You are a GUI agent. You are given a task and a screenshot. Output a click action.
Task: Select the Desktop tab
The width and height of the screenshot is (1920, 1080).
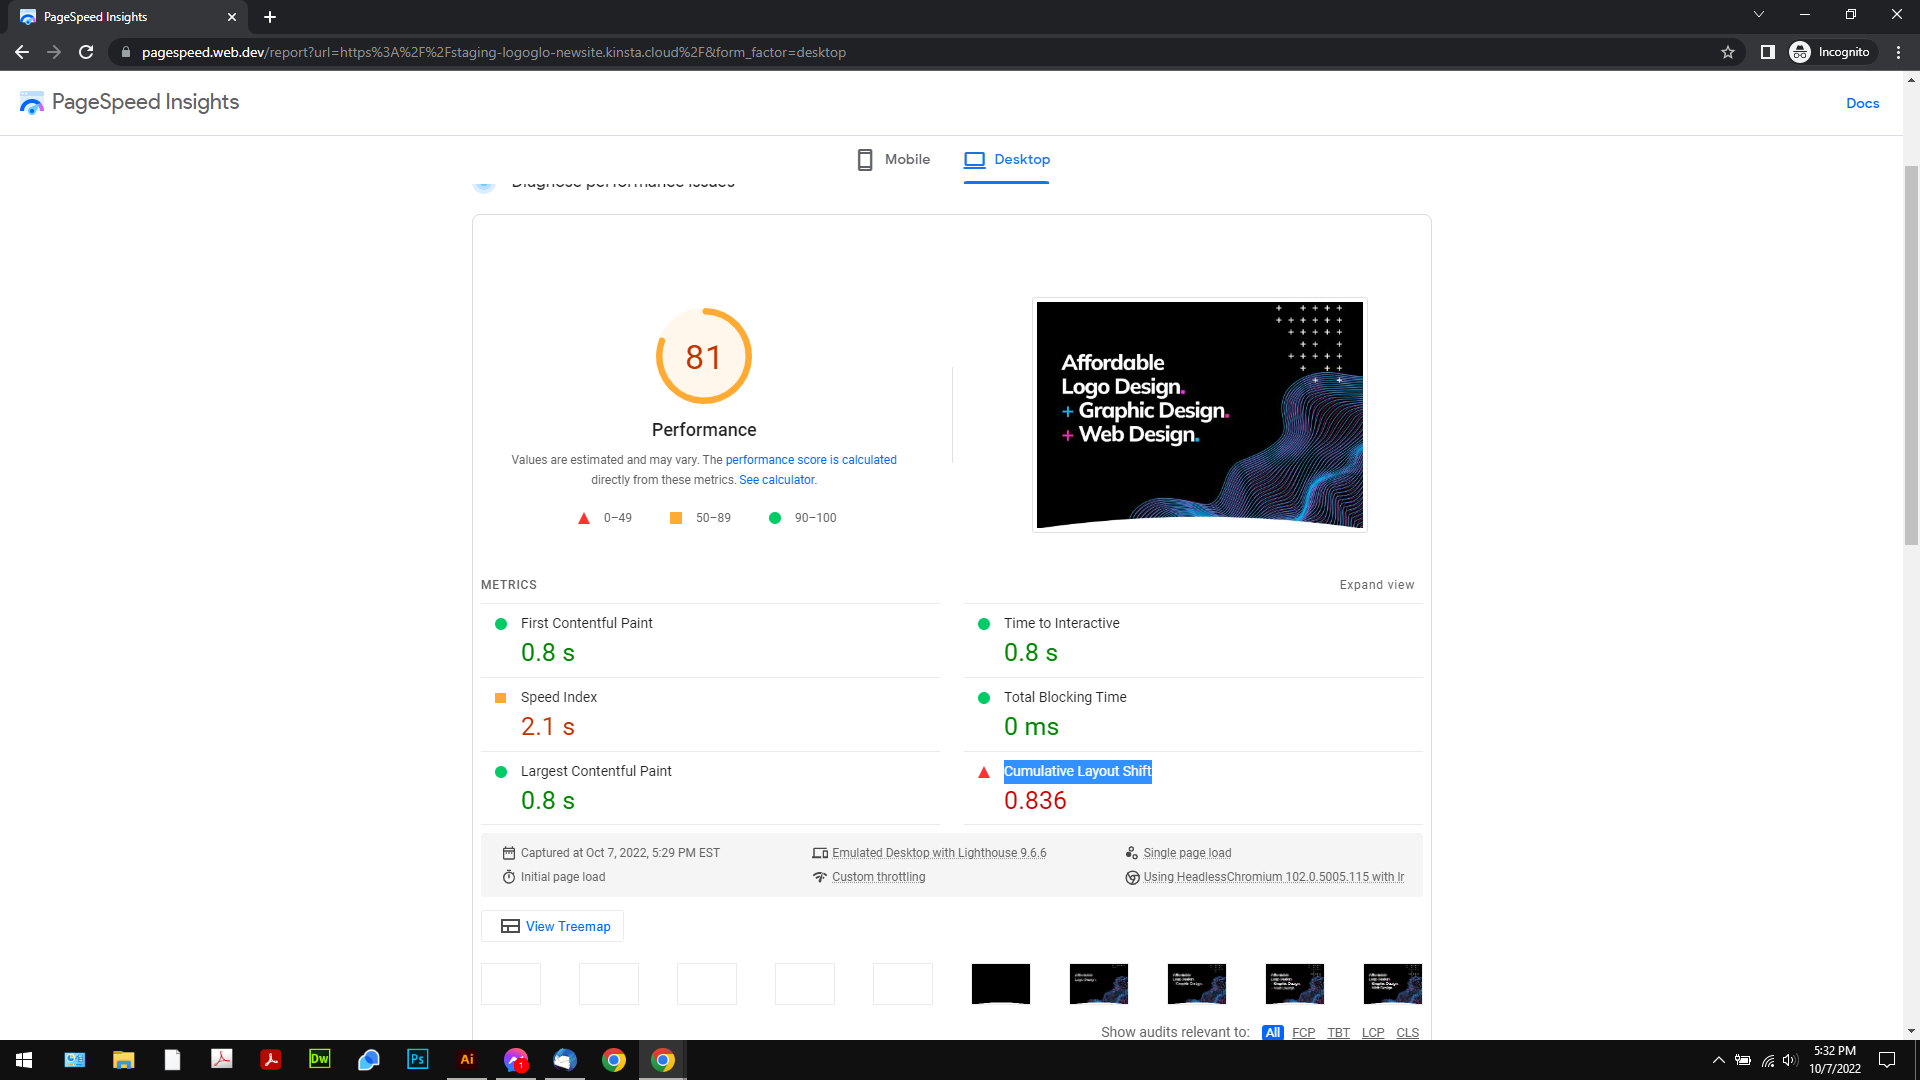coord(1006,160)
